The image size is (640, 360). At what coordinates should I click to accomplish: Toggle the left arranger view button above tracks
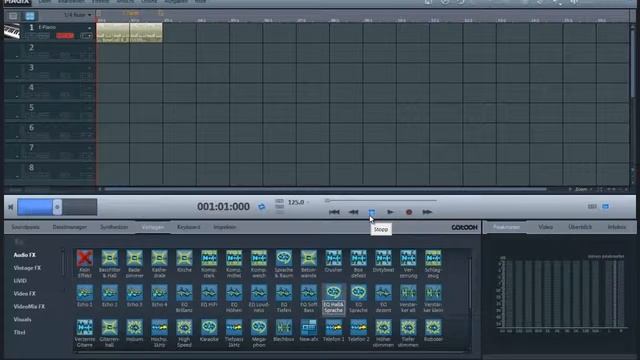point(13,16)
